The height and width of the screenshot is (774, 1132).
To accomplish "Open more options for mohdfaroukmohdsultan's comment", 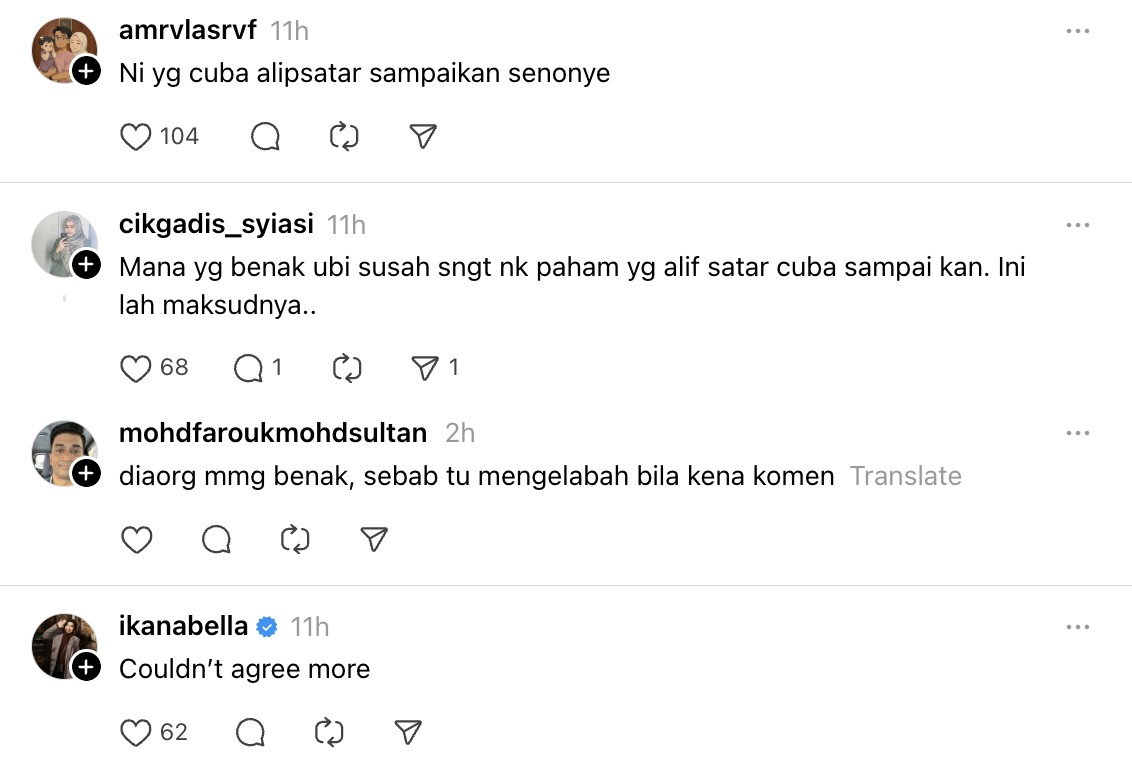I will tap(1077, 433).
